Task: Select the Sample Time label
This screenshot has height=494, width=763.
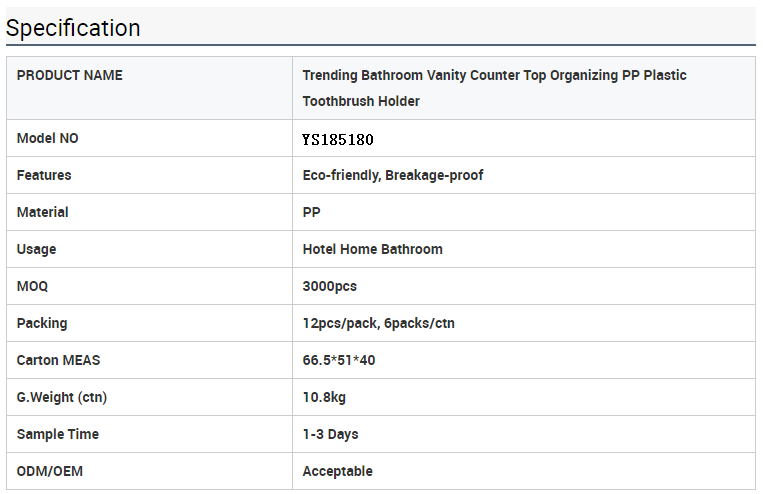Action: [58, 434]
